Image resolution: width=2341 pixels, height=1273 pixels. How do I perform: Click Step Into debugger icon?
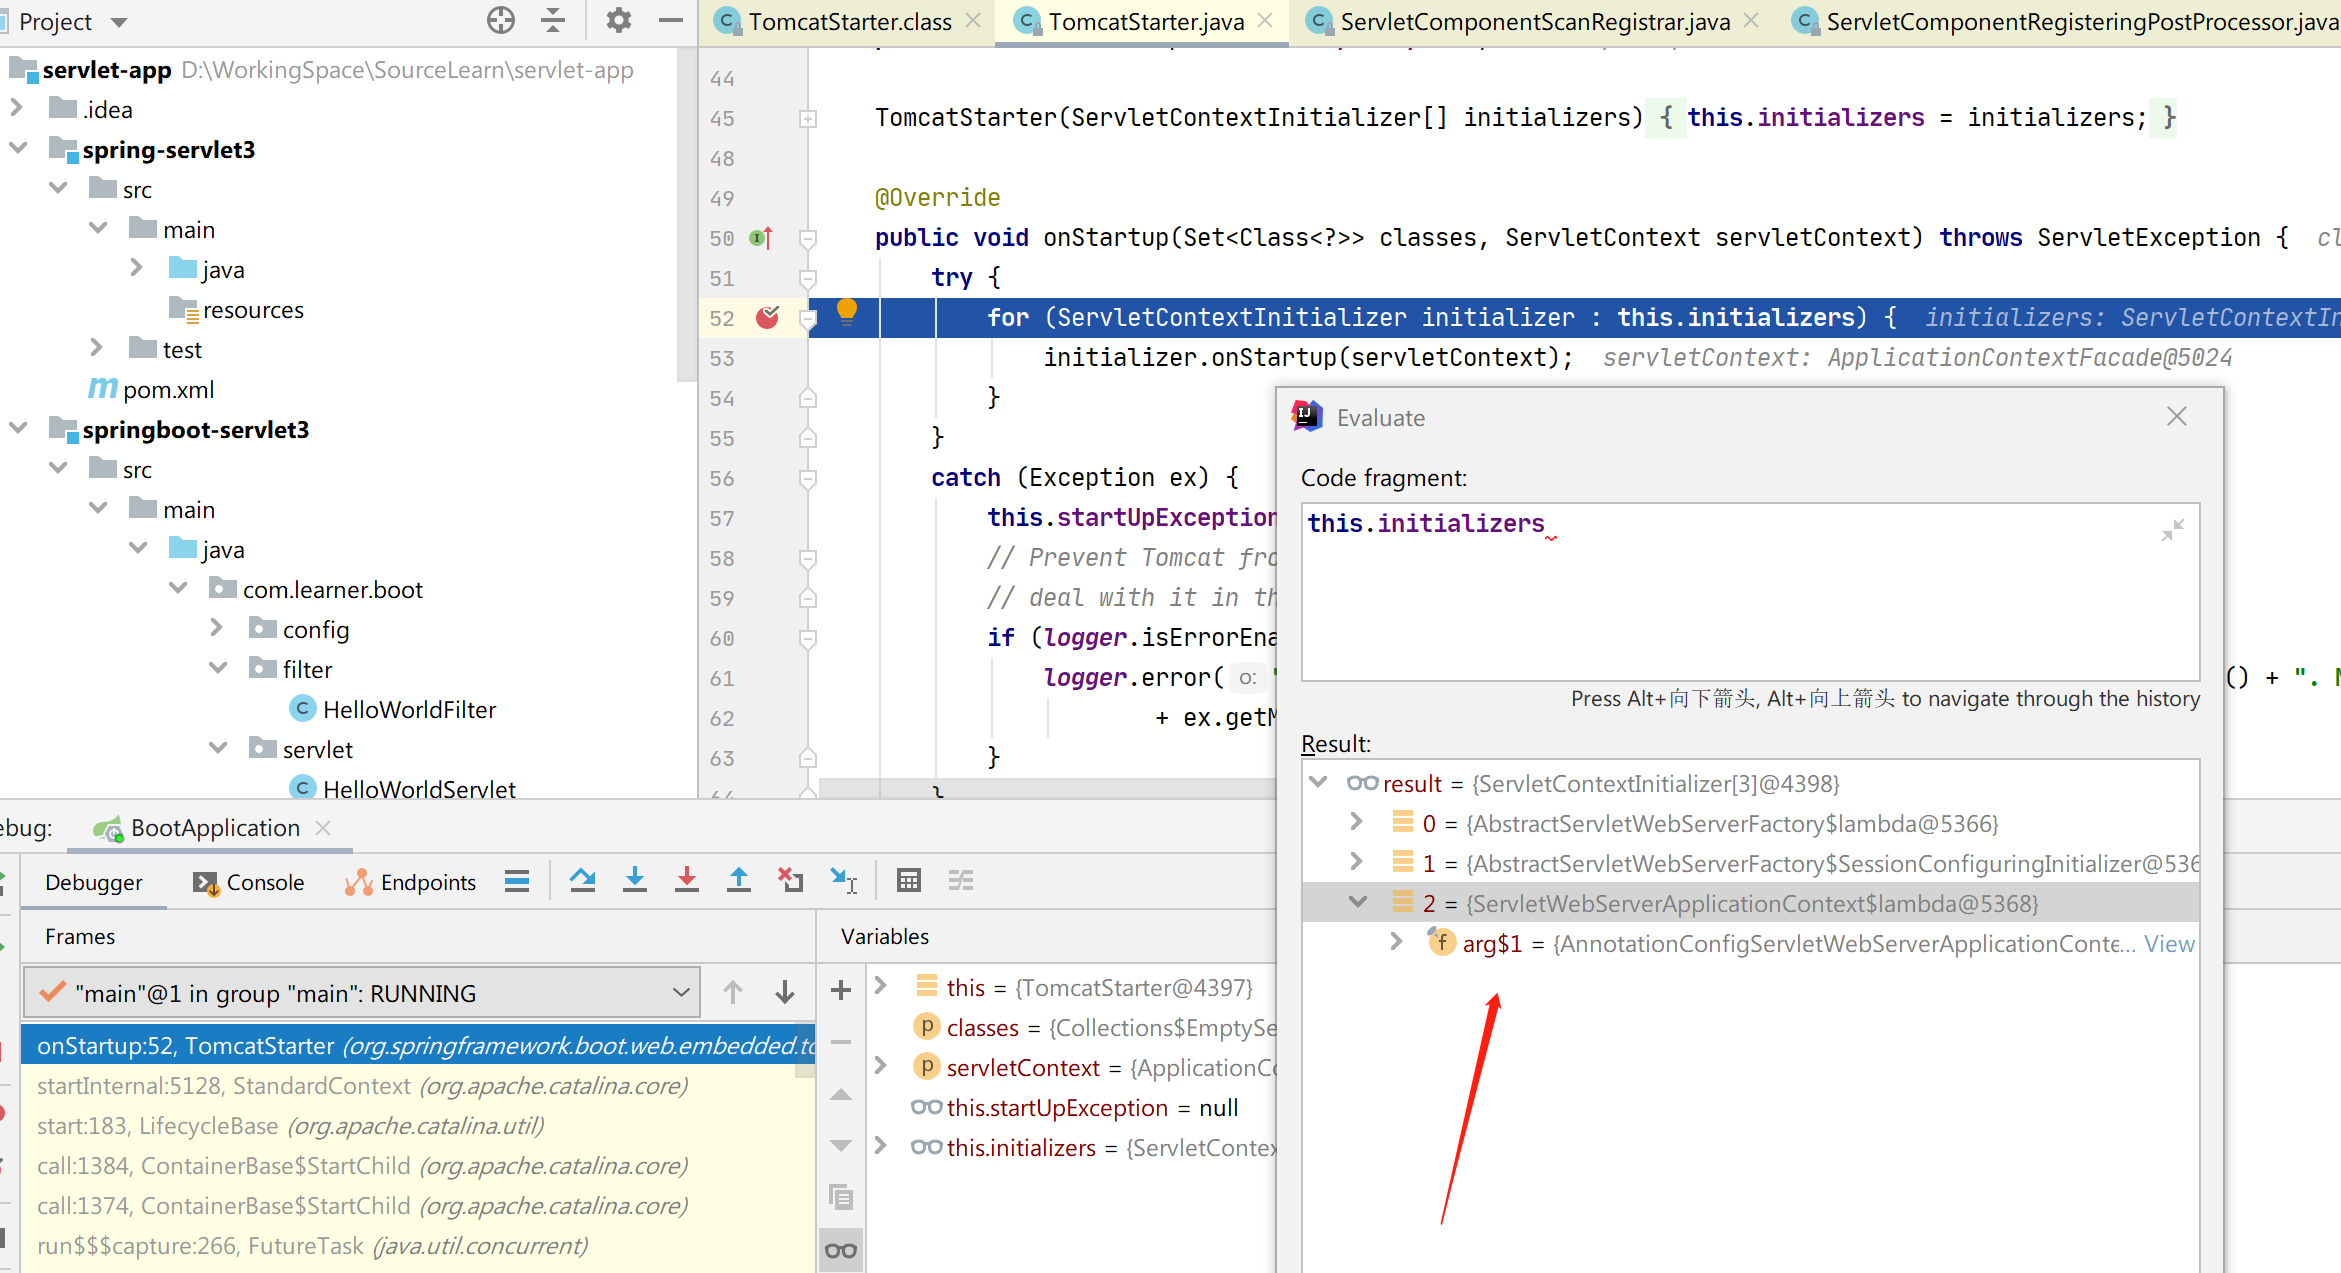(x=635, y=881)
